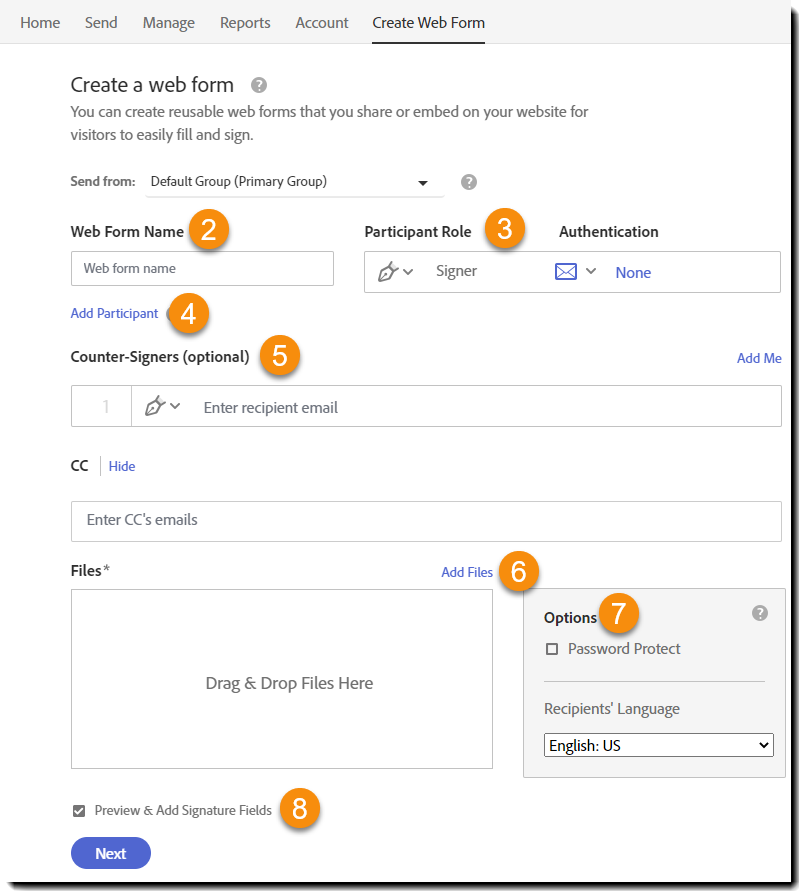Click the counter-signer pen role icon
The height and width of the screenshot is (891, 799).
coord(156,406)
